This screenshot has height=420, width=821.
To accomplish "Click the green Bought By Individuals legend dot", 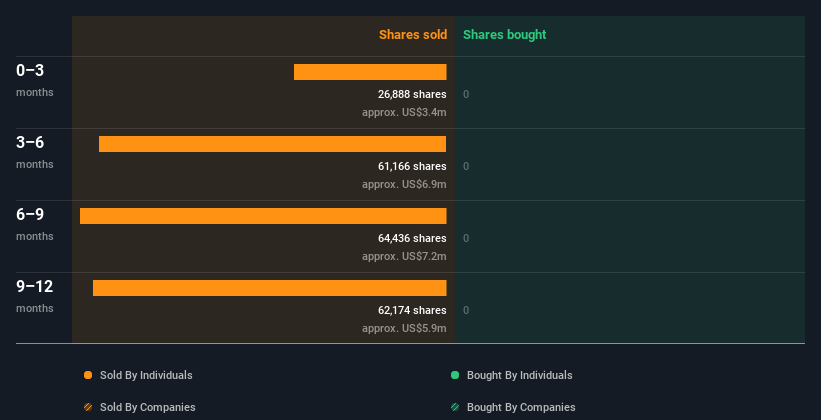I will 455,375.
